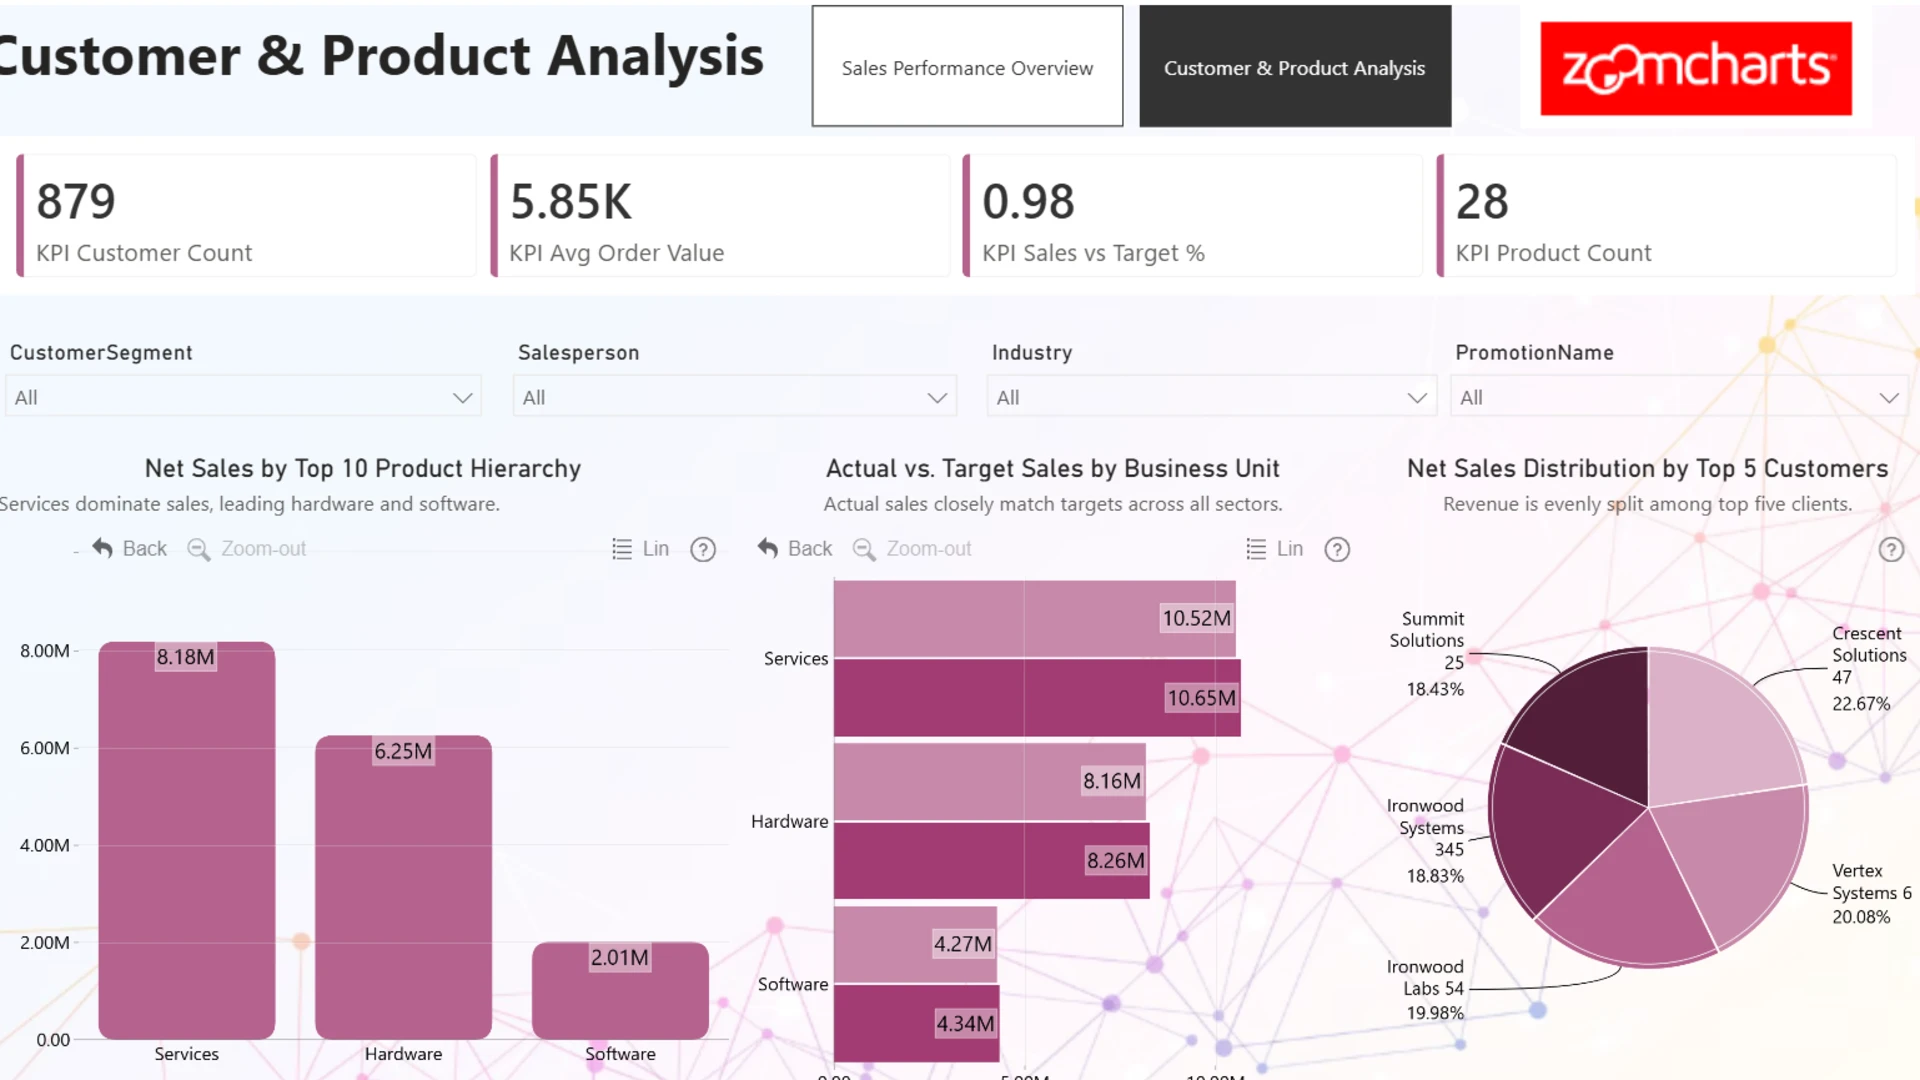Click 'Services' category label in Business Unit chart
This screenshot has height=1080, width=1920.
click(x=796, y=659)
